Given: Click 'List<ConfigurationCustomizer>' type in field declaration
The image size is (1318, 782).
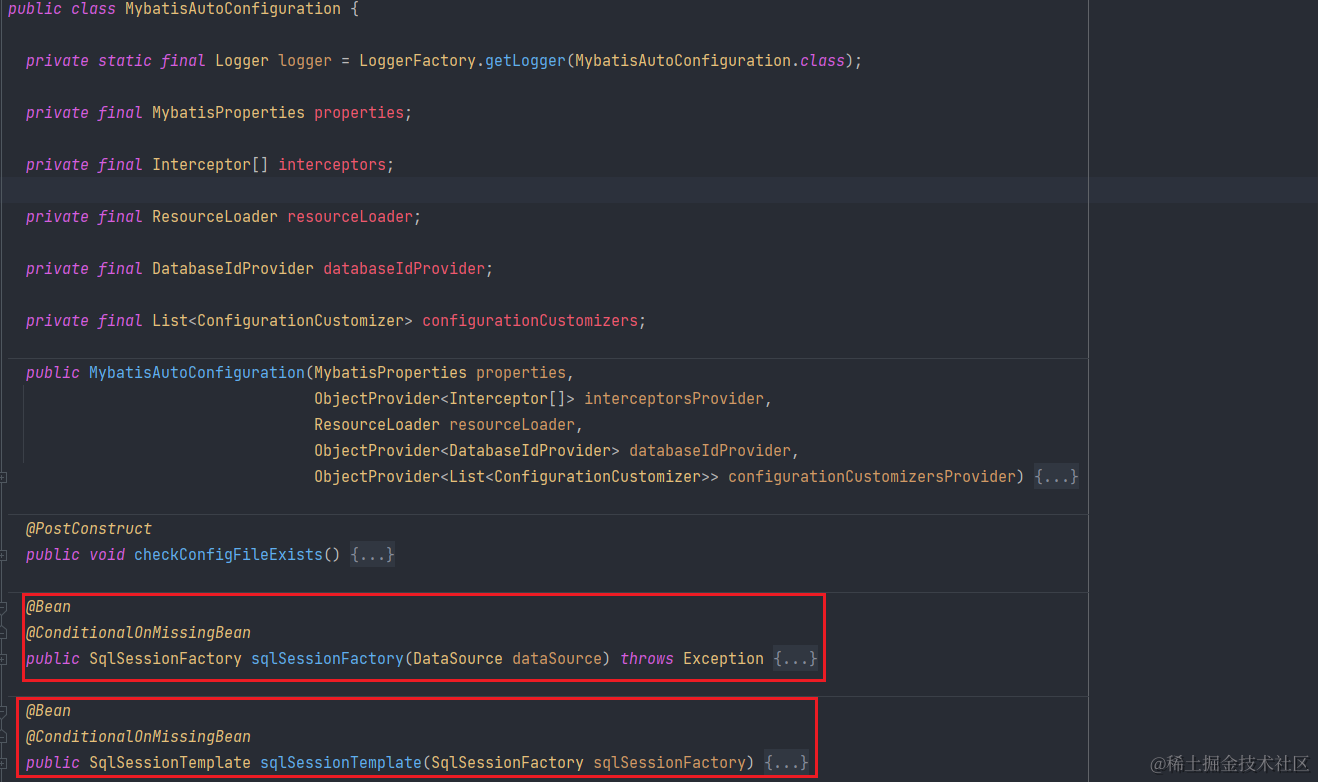Looking at the screenshot, I should 282,321.
